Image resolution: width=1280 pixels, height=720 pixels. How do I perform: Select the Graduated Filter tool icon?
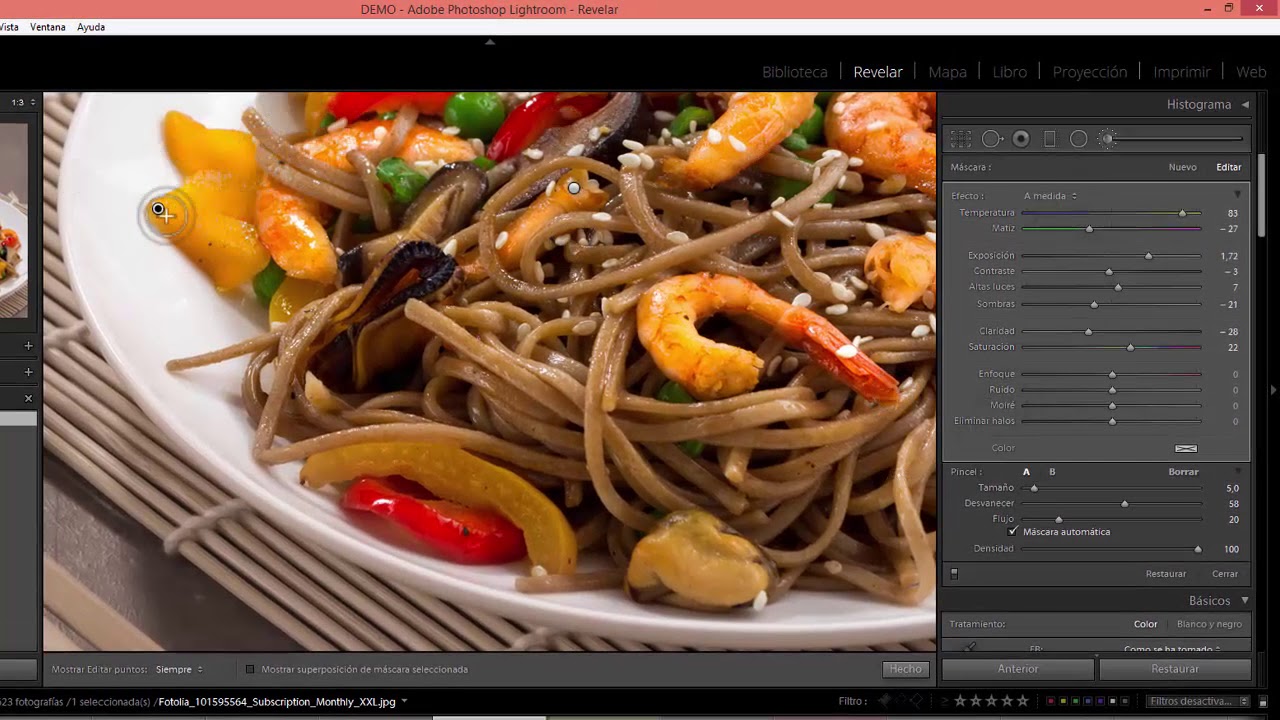1050,139
